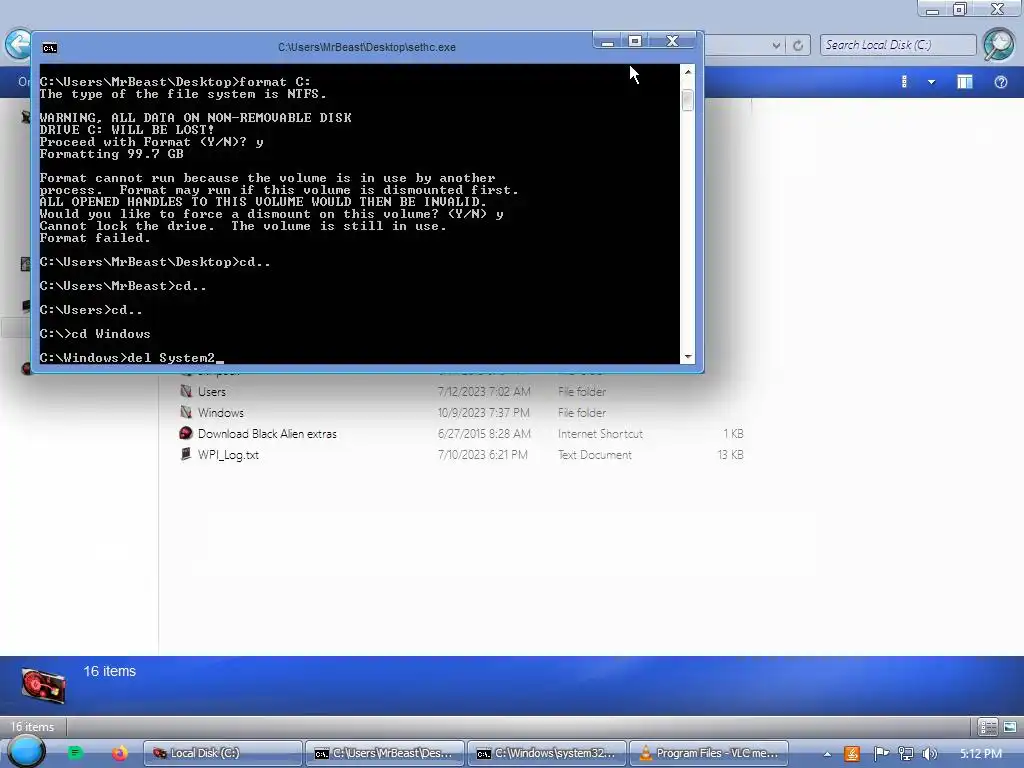Click the 10/9/2023 7:37 PM date cell

483,413
